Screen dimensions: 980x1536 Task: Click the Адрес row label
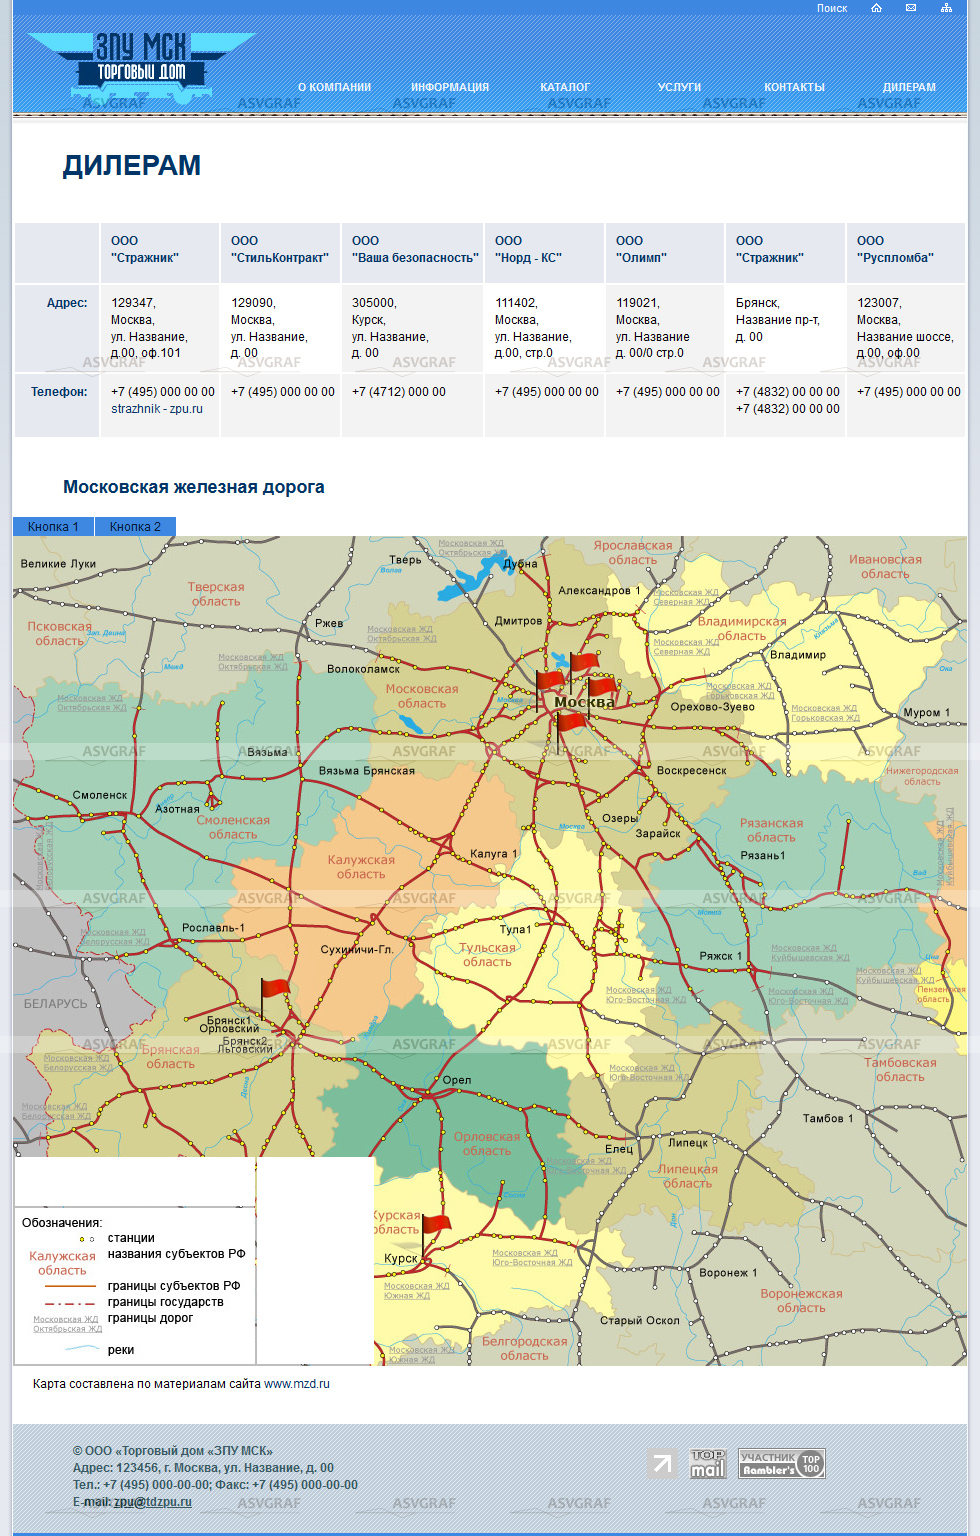pos(67,303)
